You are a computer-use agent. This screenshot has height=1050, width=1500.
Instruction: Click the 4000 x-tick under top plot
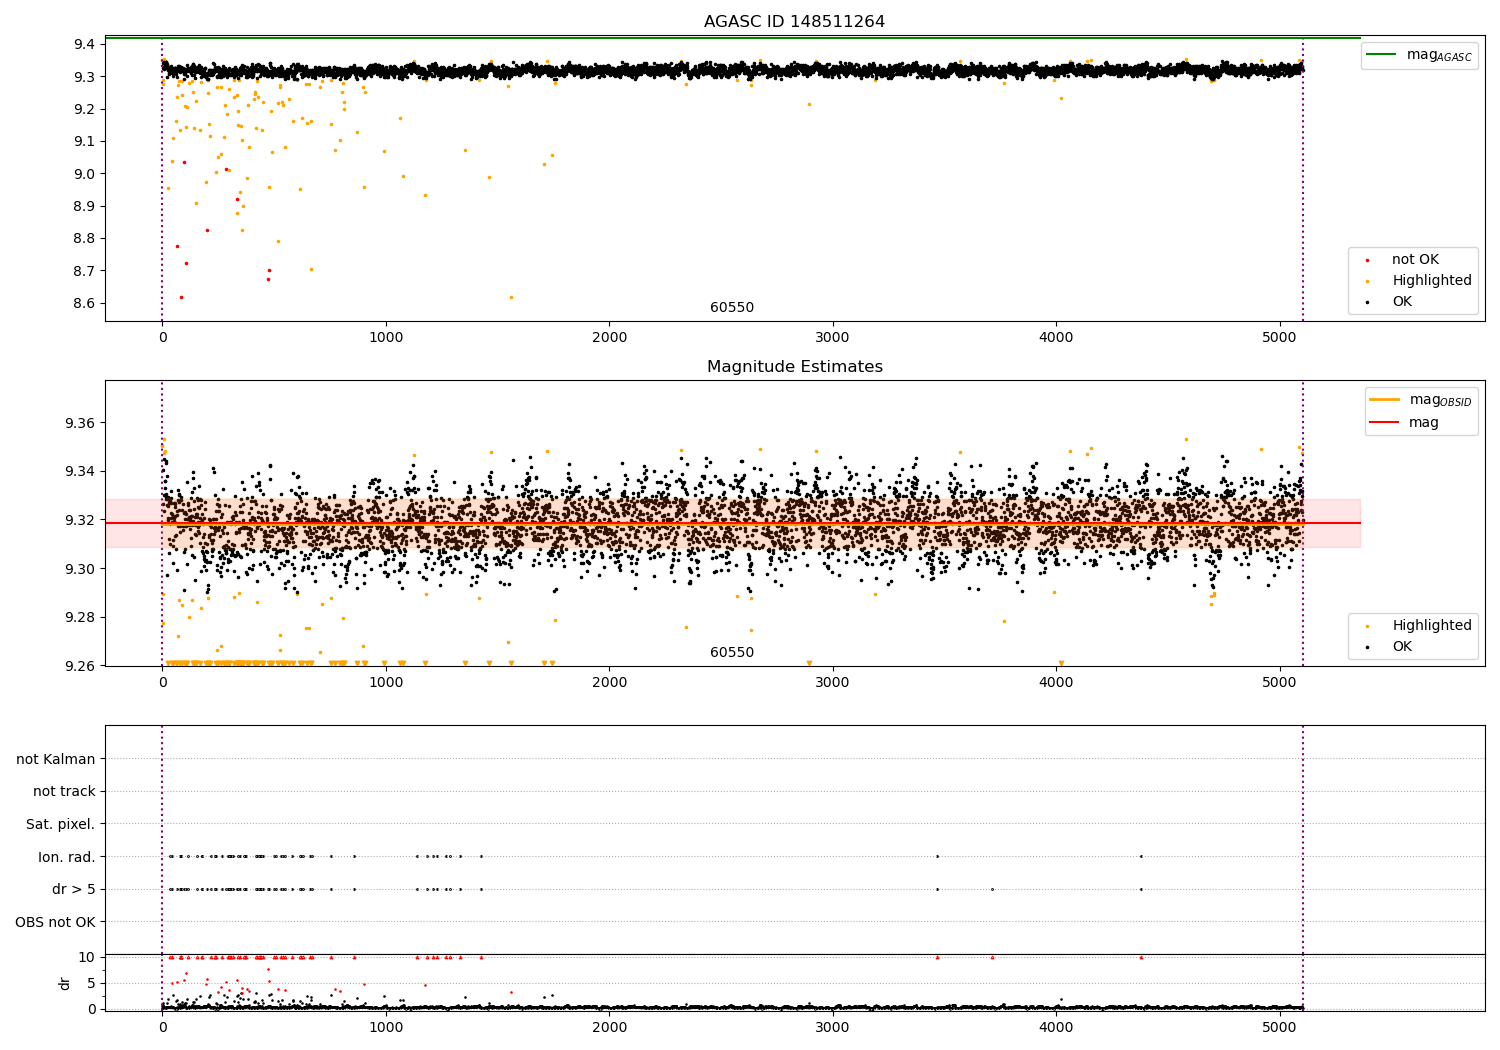point(1057,337)
